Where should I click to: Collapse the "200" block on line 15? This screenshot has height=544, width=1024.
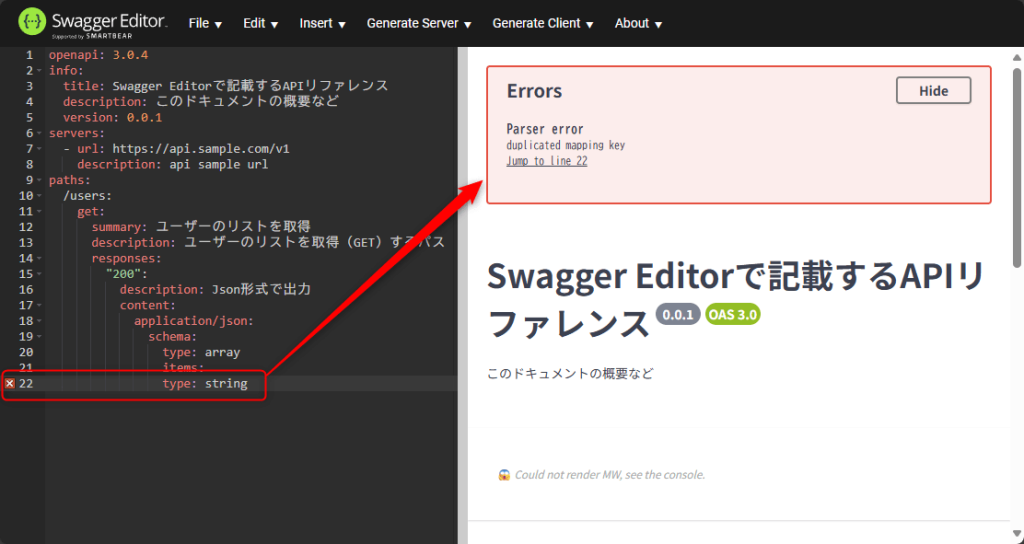pyautogui.click(x=39, y=274)
